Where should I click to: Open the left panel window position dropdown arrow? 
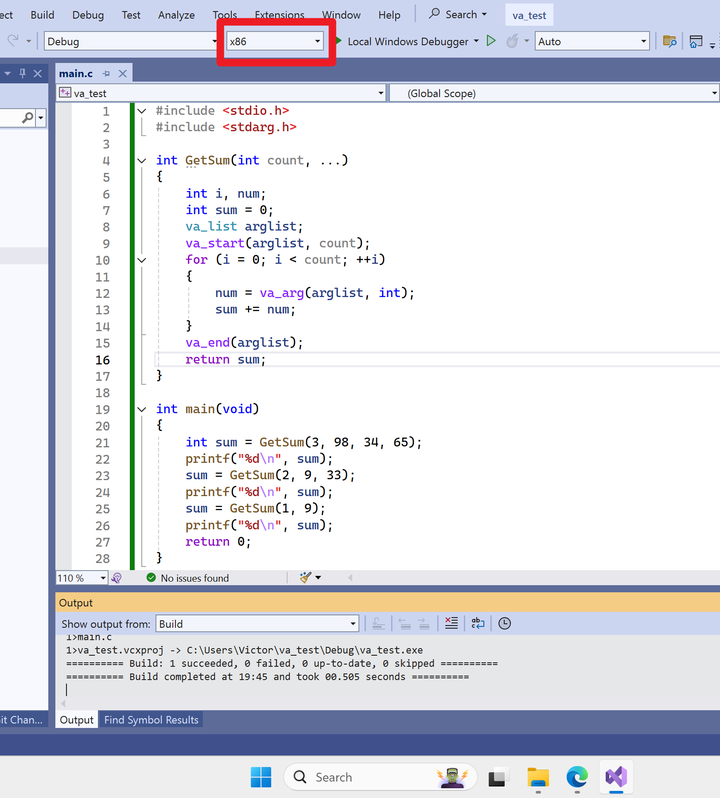click(x=8, y=74)
